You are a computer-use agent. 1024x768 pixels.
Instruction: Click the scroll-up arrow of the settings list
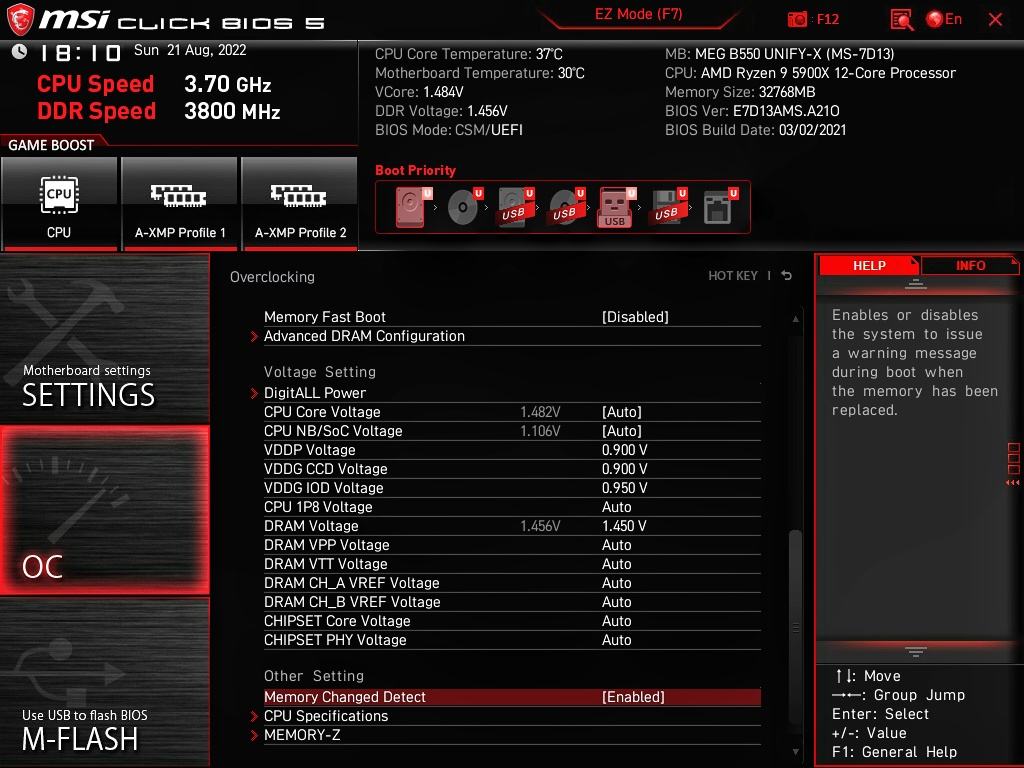click(x=795, y=319)
